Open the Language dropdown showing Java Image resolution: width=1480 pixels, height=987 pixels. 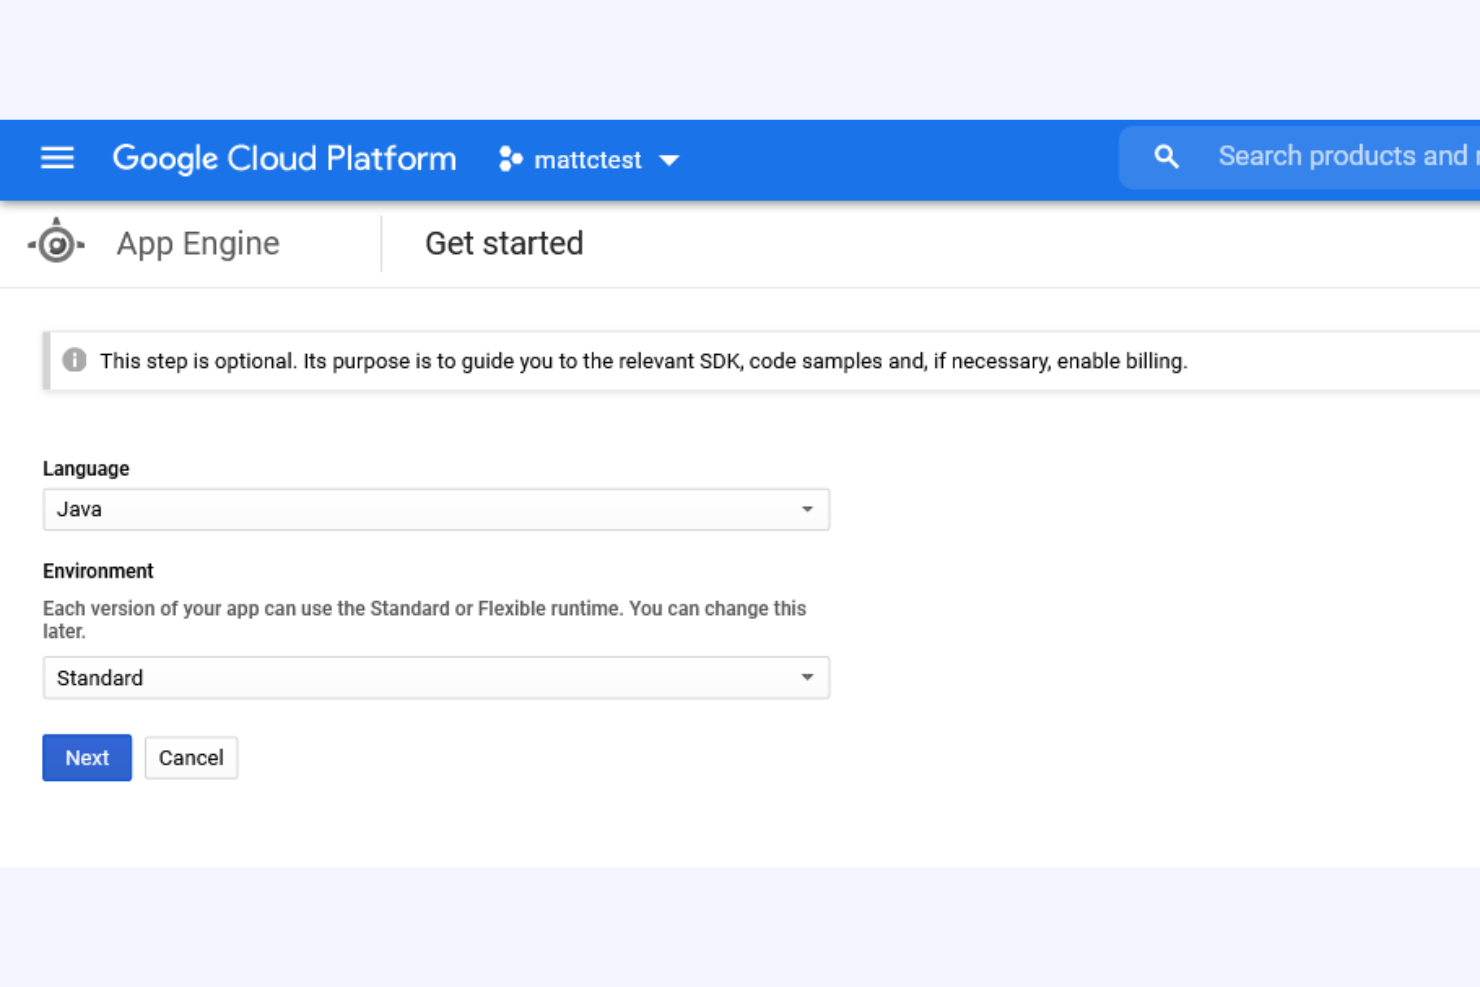[436, 510]
